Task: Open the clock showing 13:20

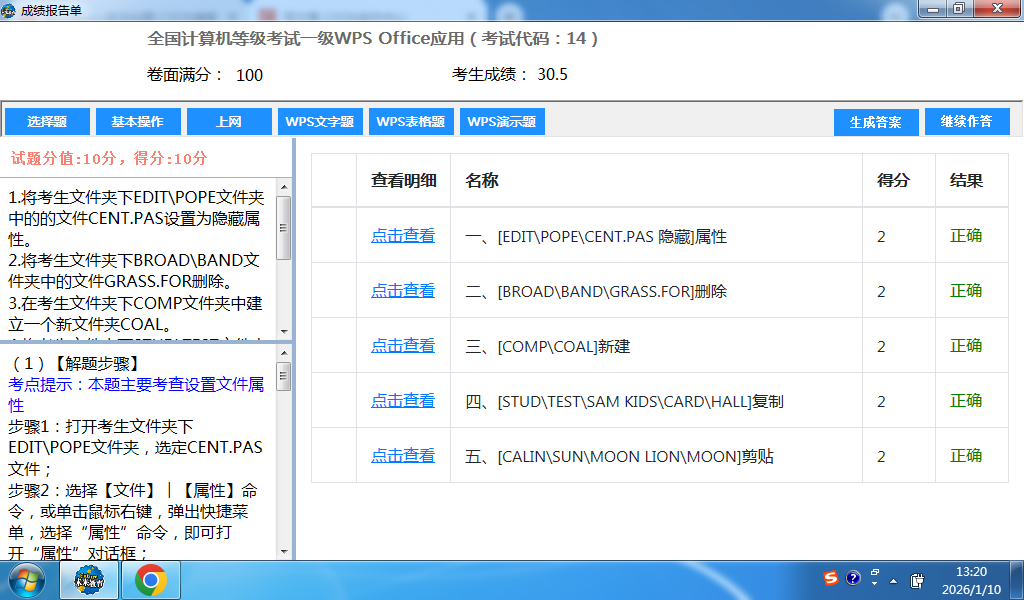Action: click(971, 580)
